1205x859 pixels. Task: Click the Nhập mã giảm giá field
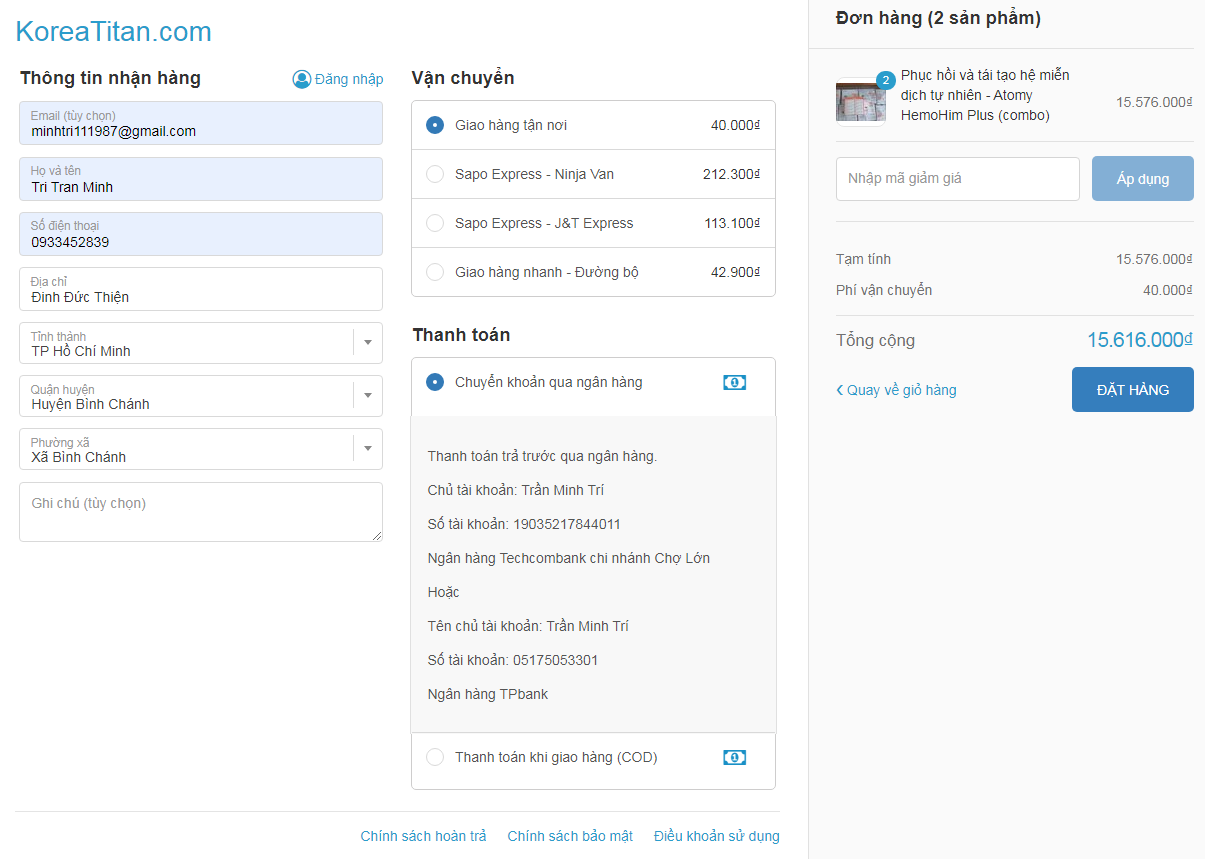click(957, 179)
